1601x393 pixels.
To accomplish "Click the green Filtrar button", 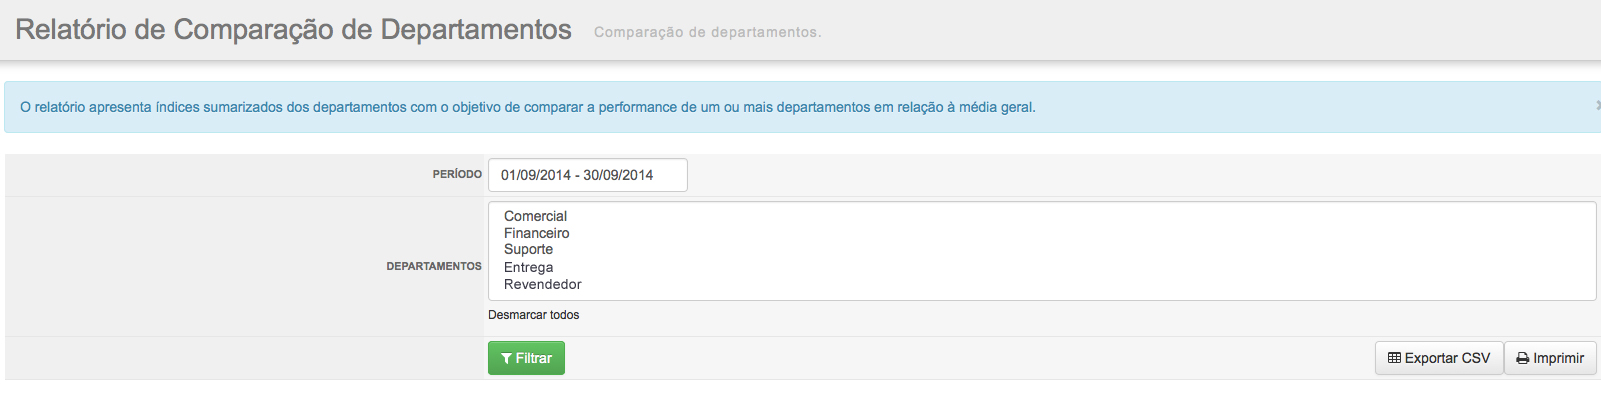I will coord(526,358).
